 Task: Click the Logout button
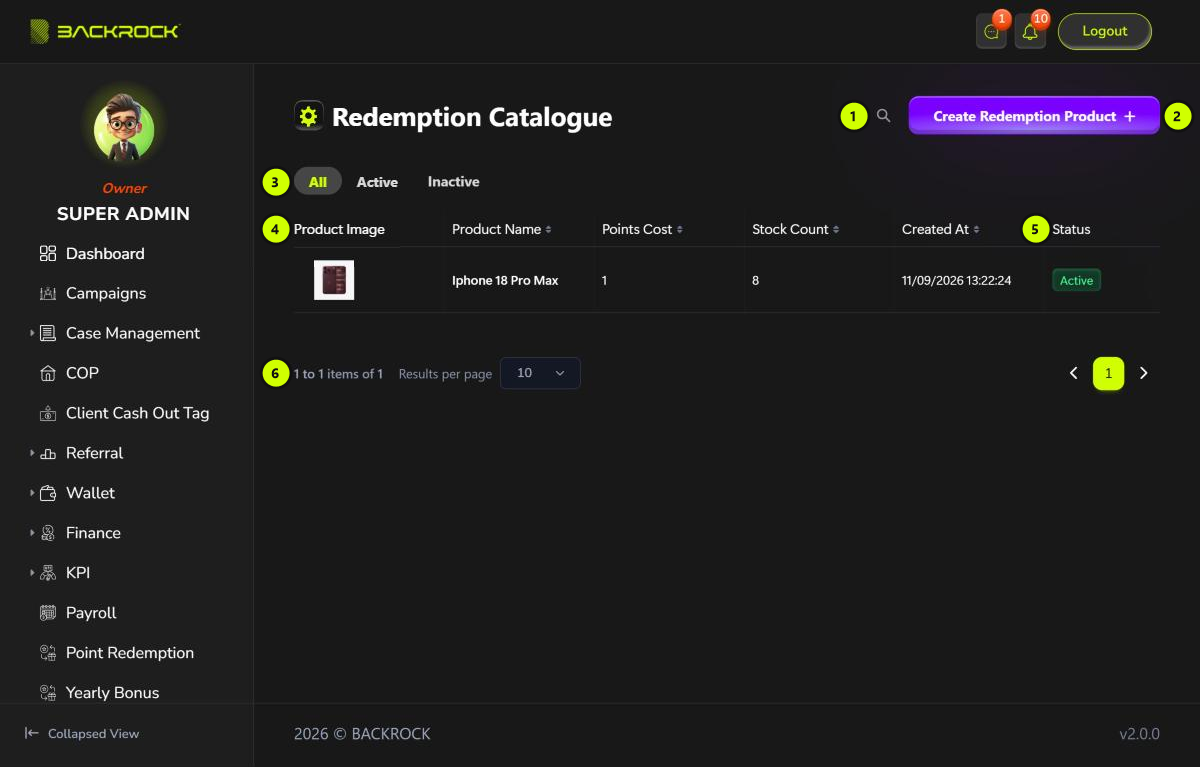pyautogui.click(x=1105, y=31)
